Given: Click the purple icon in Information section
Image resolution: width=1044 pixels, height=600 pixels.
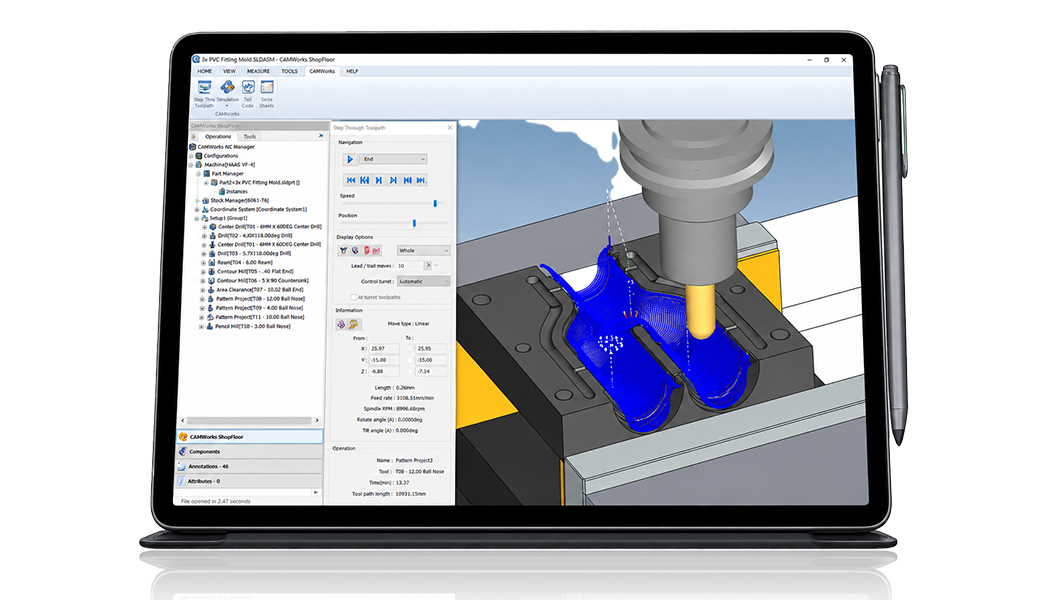Looking at the screenshot, I should point(341,324).
